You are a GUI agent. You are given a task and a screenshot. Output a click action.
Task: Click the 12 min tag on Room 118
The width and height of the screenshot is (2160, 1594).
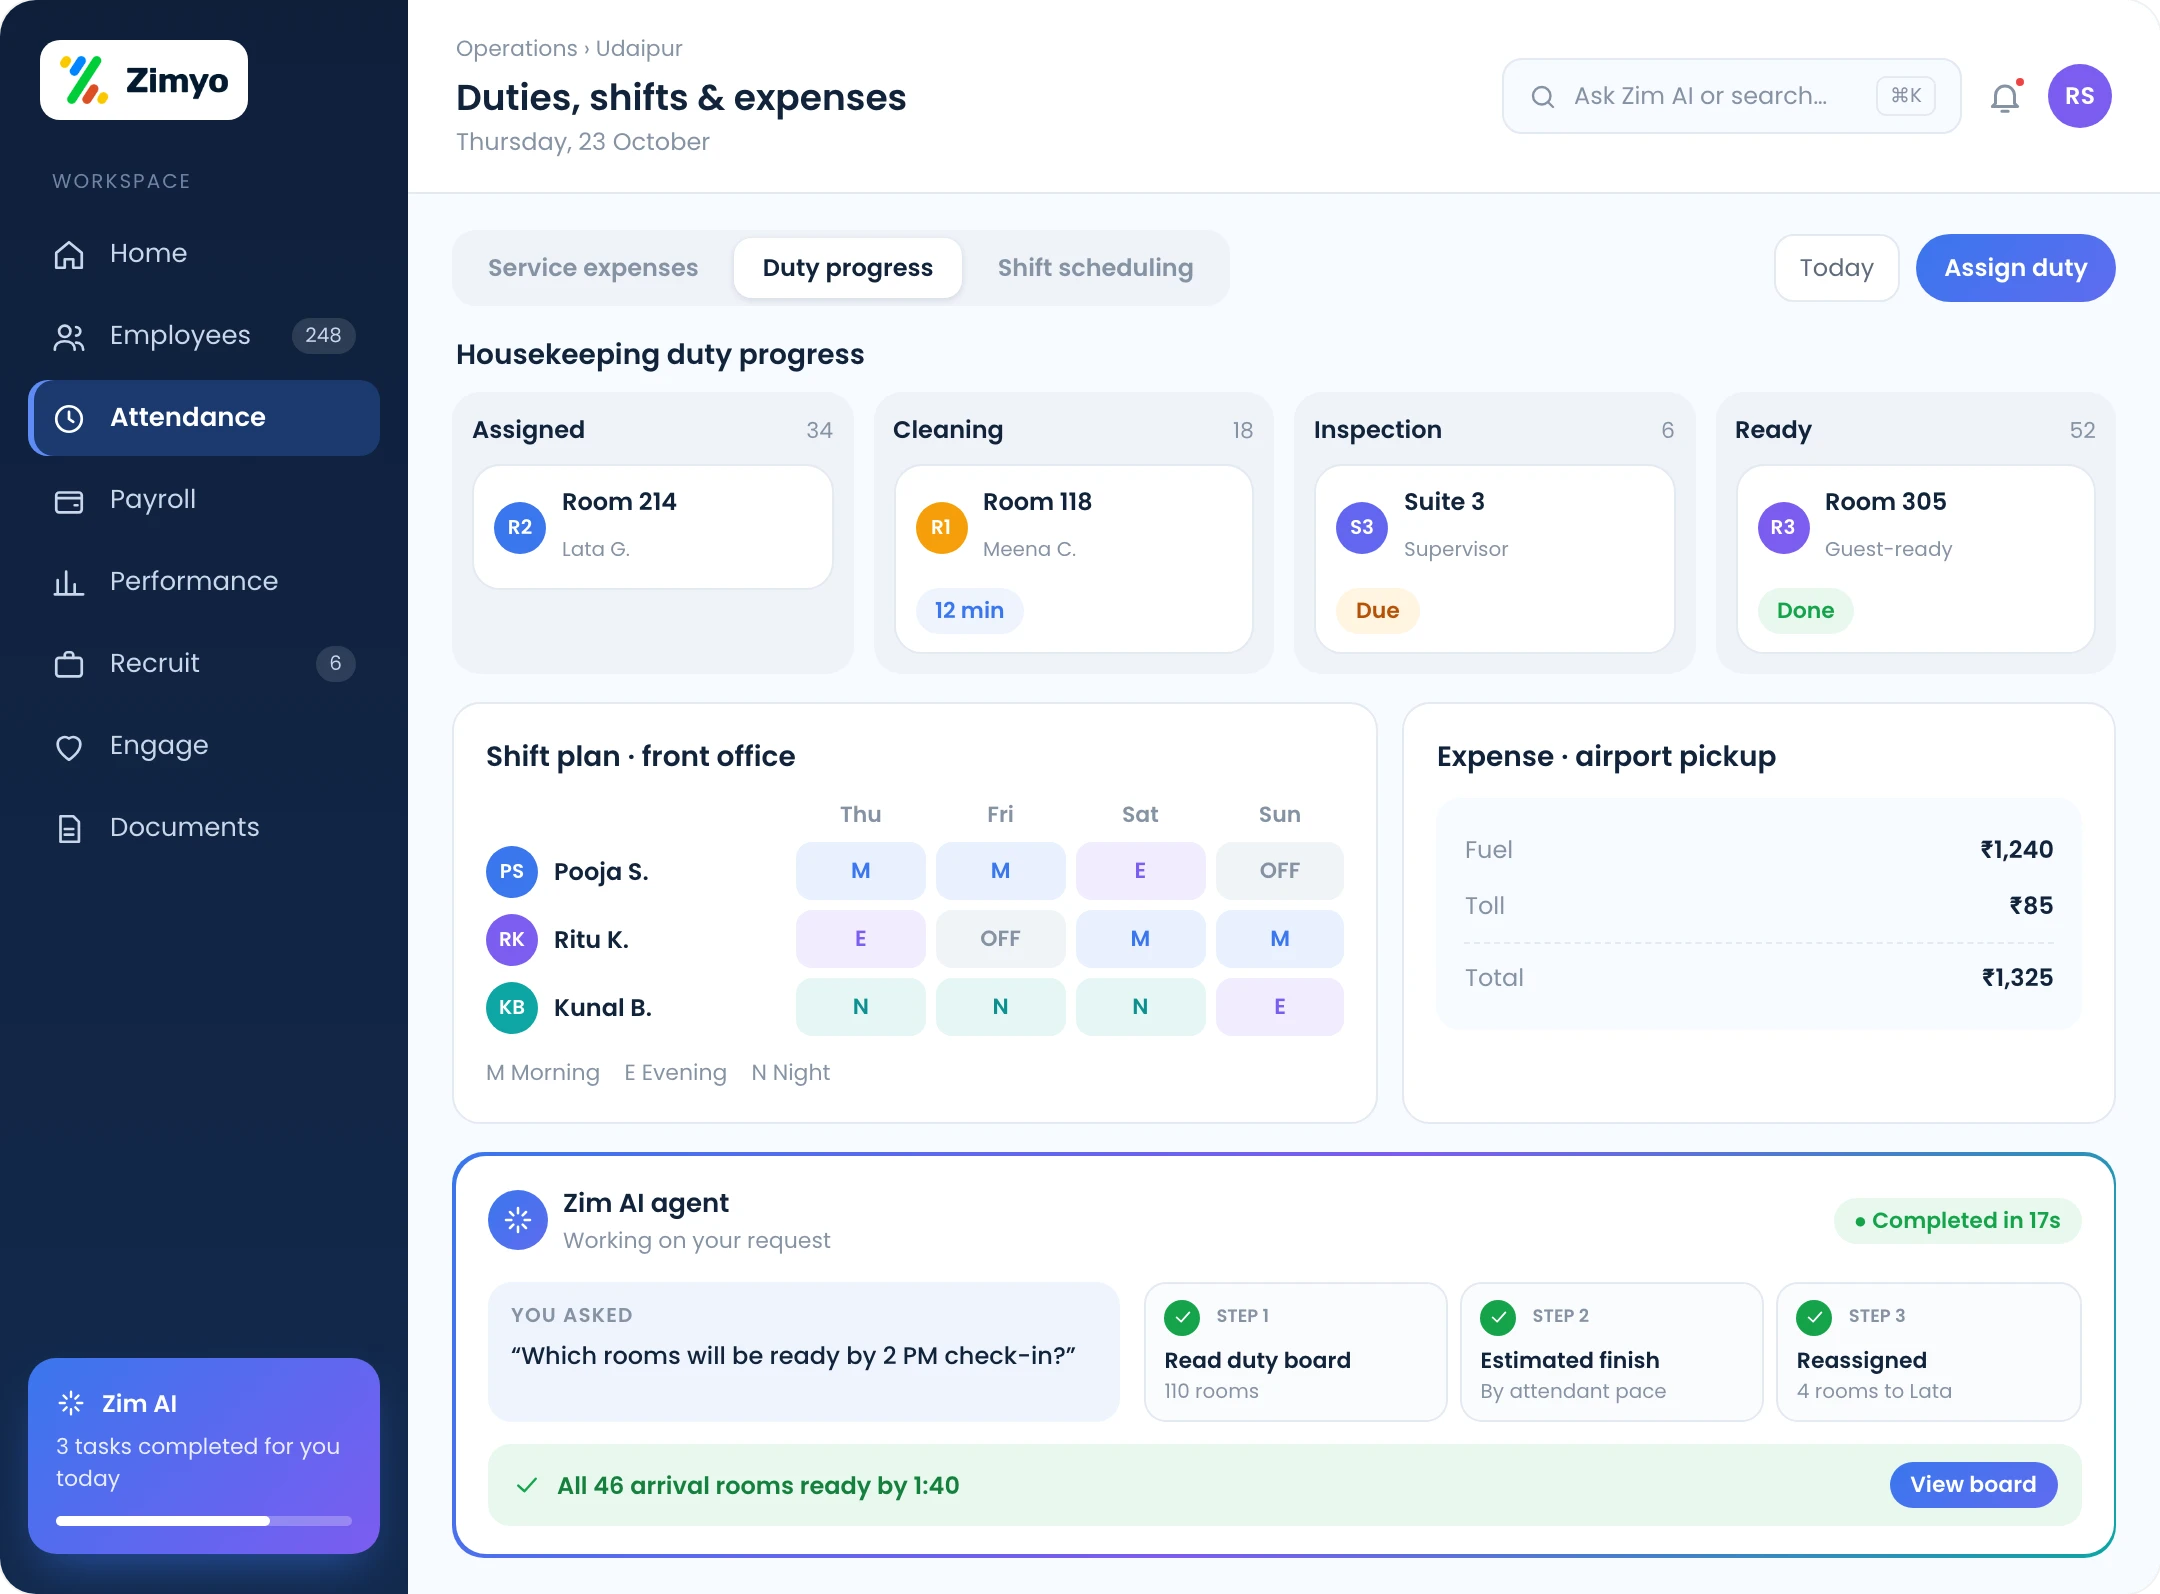969,610
